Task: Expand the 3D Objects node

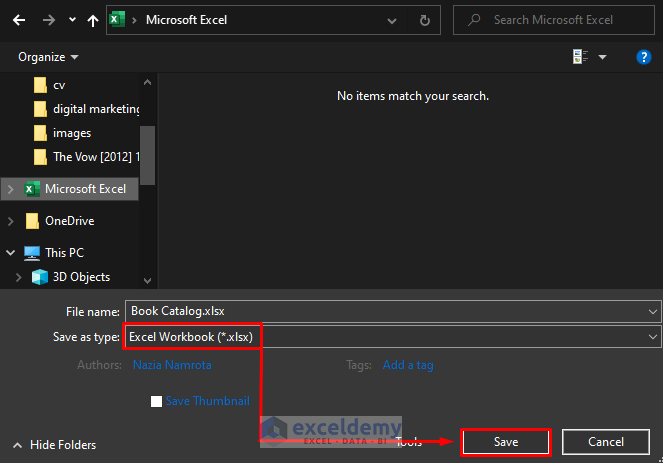Action: [x=19, y=277]
